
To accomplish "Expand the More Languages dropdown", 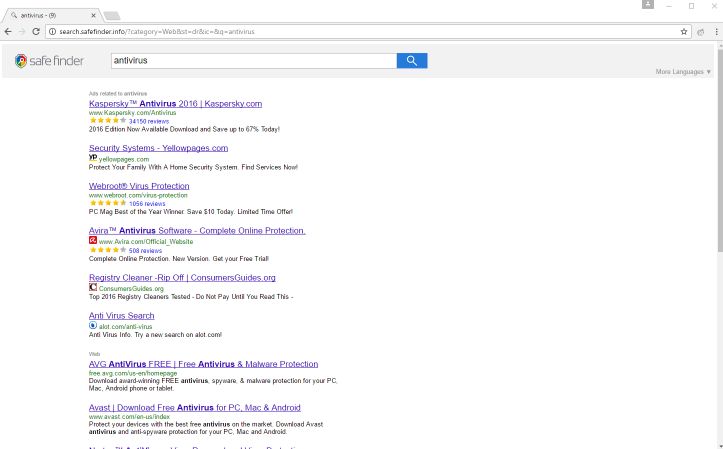I will tap(683, 71).
